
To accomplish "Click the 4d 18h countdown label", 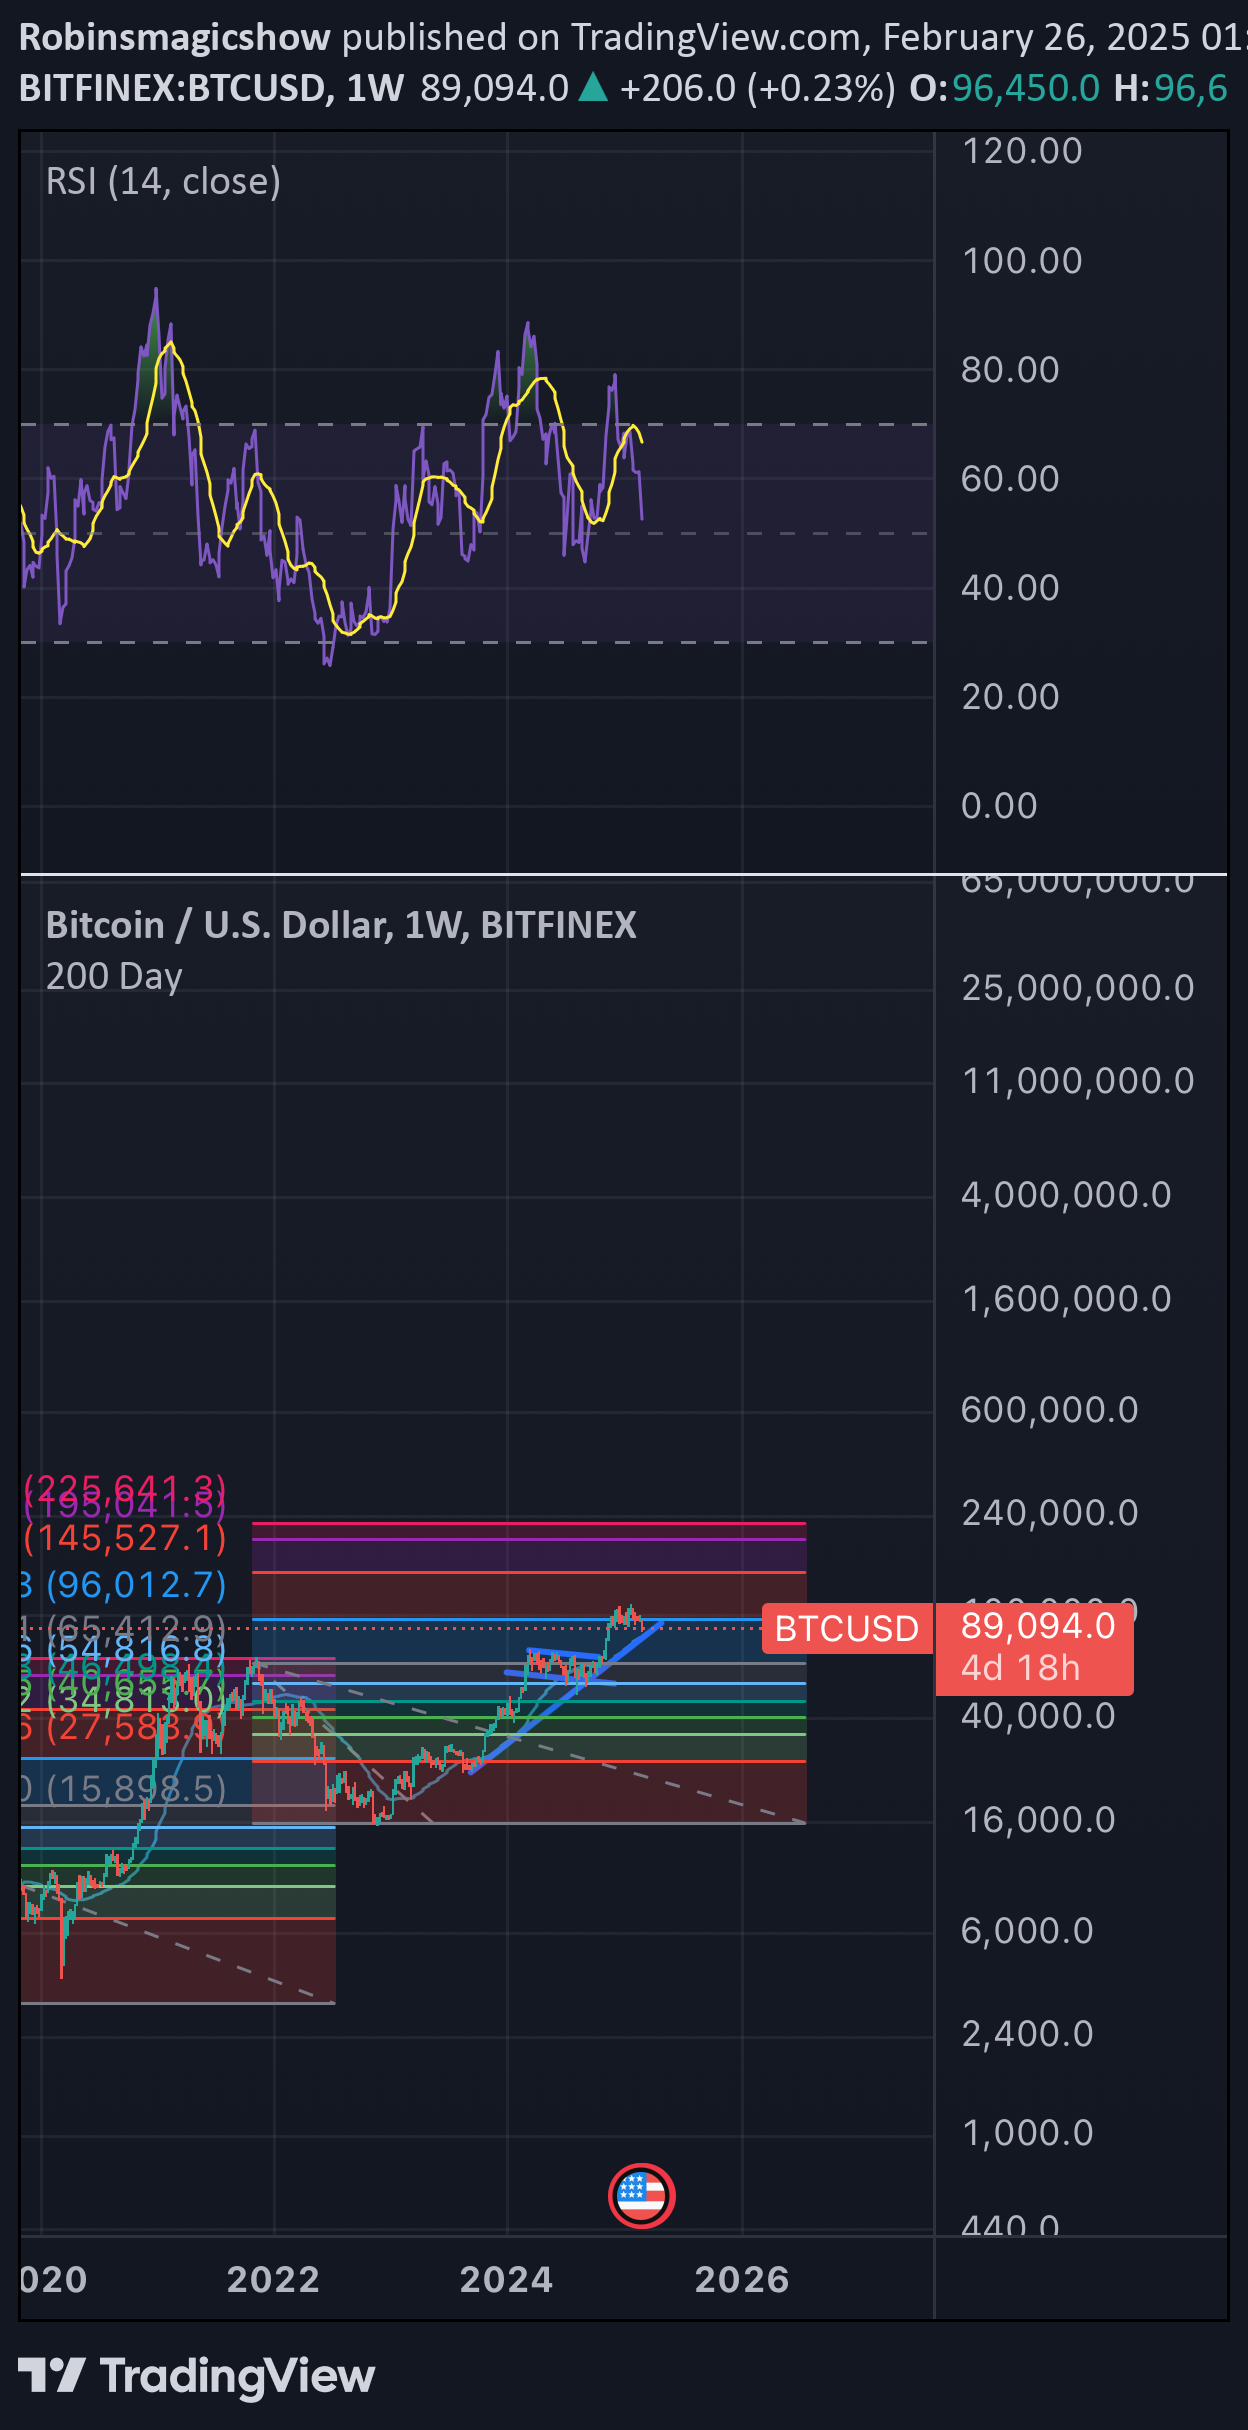I will click(x=1020, y=1668).
